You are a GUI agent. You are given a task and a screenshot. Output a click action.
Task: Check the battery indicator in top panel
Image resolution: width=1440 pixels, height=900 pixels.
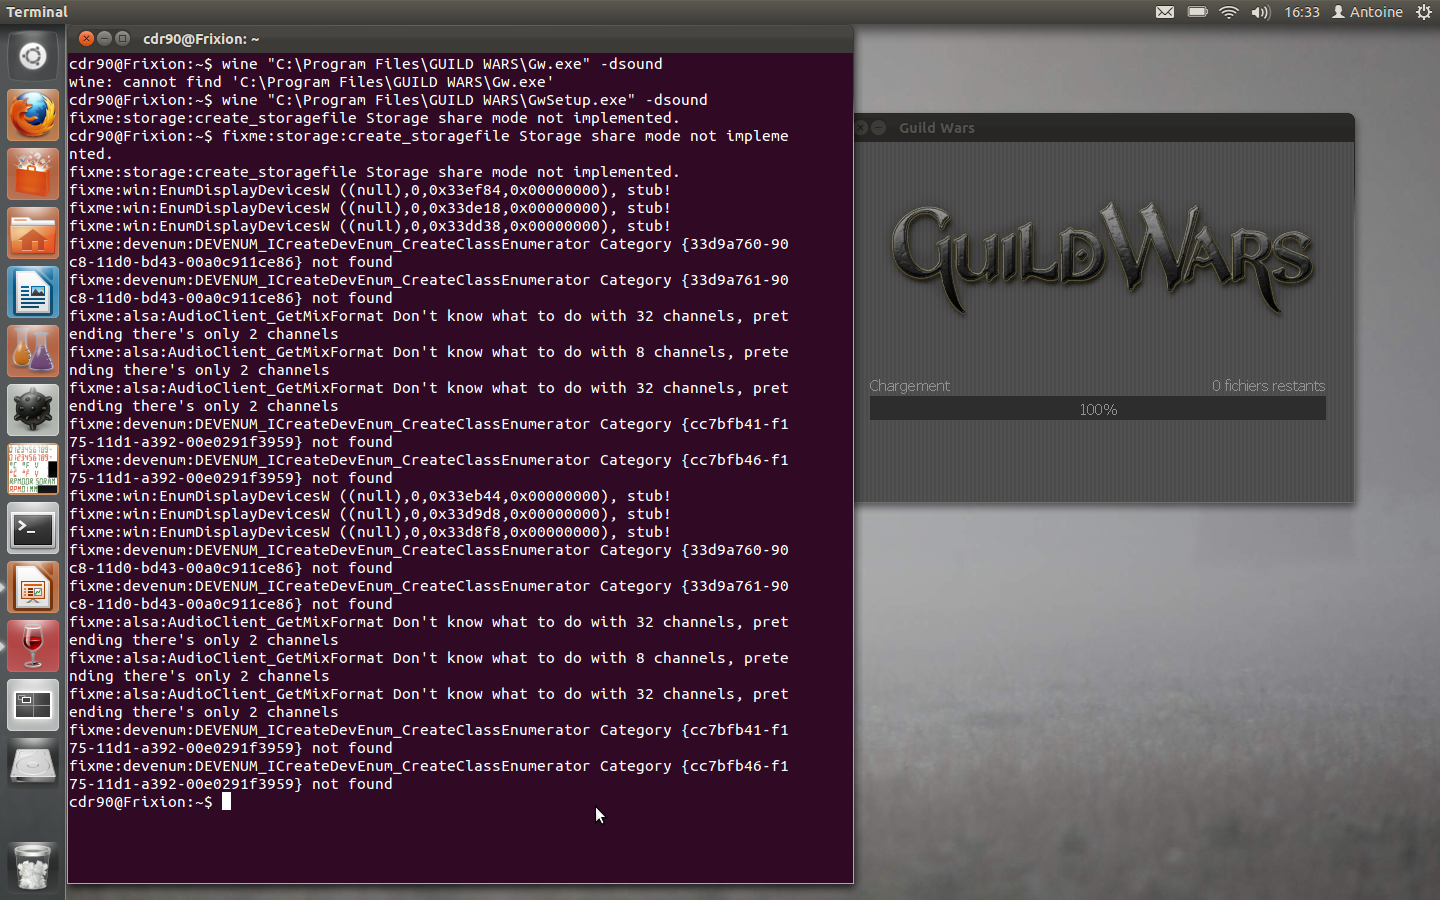1197,12
